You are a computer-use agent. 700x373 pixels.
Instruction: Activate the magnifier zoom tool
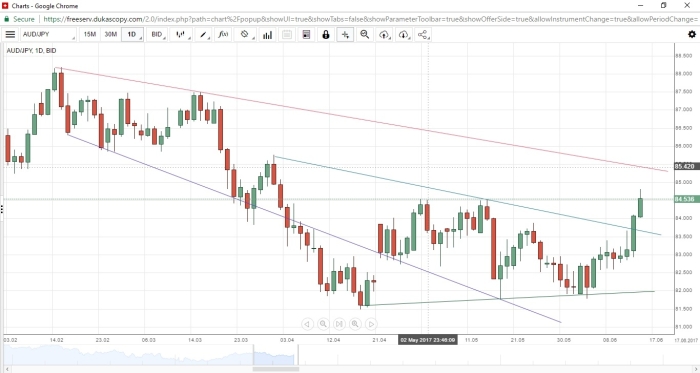pos(365,34)
